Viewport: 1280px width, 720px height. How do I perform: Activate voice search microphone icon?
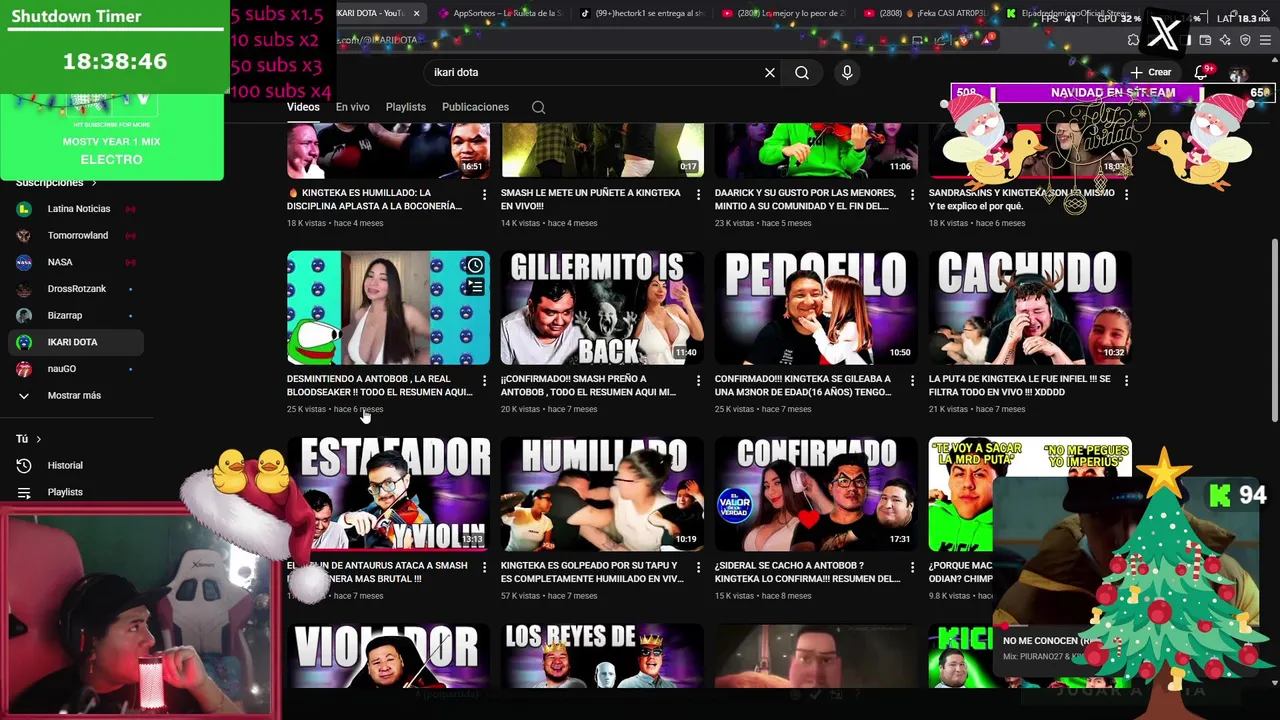[847, 73]
